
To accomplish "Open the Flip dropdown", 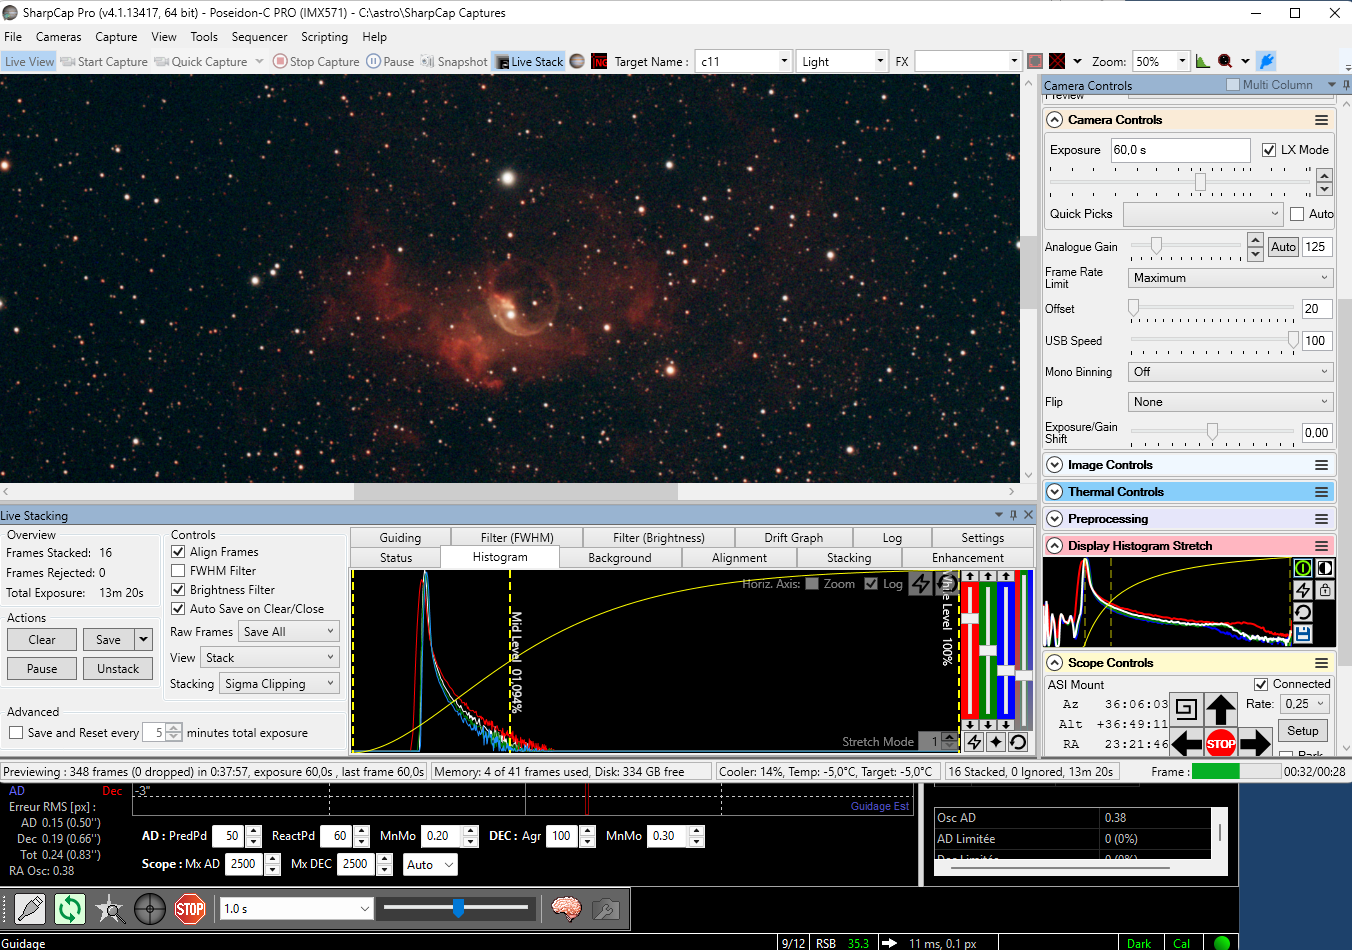I will (x=1230, y=402).
